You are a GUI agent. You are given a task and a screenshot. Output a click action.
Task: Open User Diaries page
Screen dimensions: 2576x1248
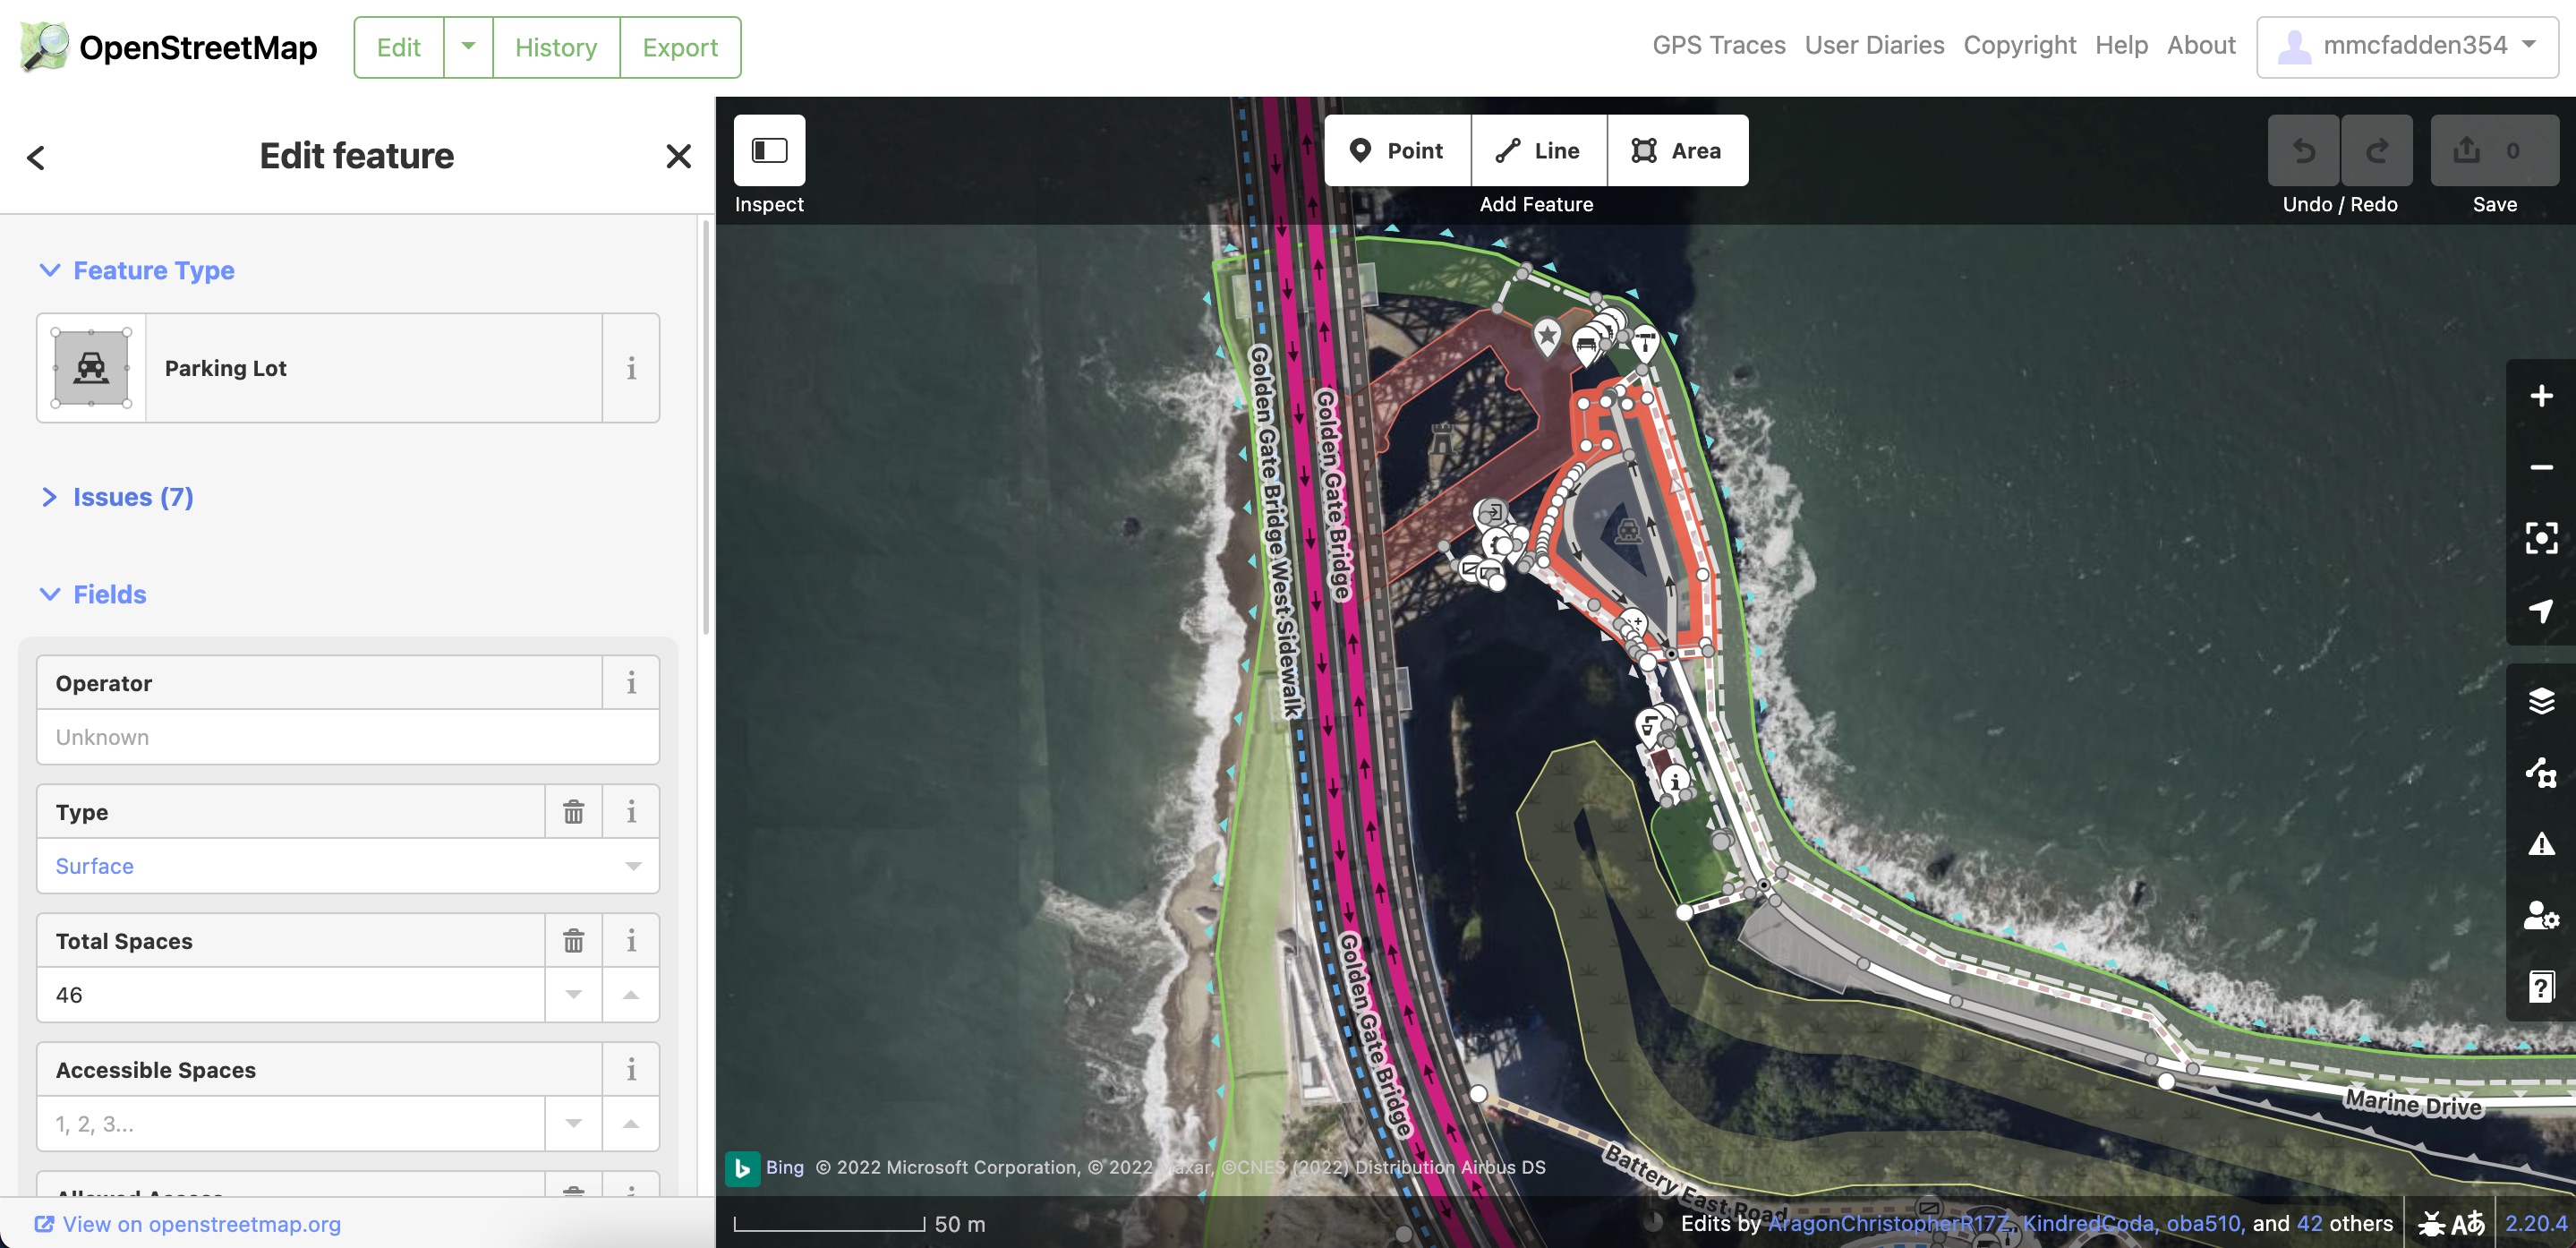1874,45
